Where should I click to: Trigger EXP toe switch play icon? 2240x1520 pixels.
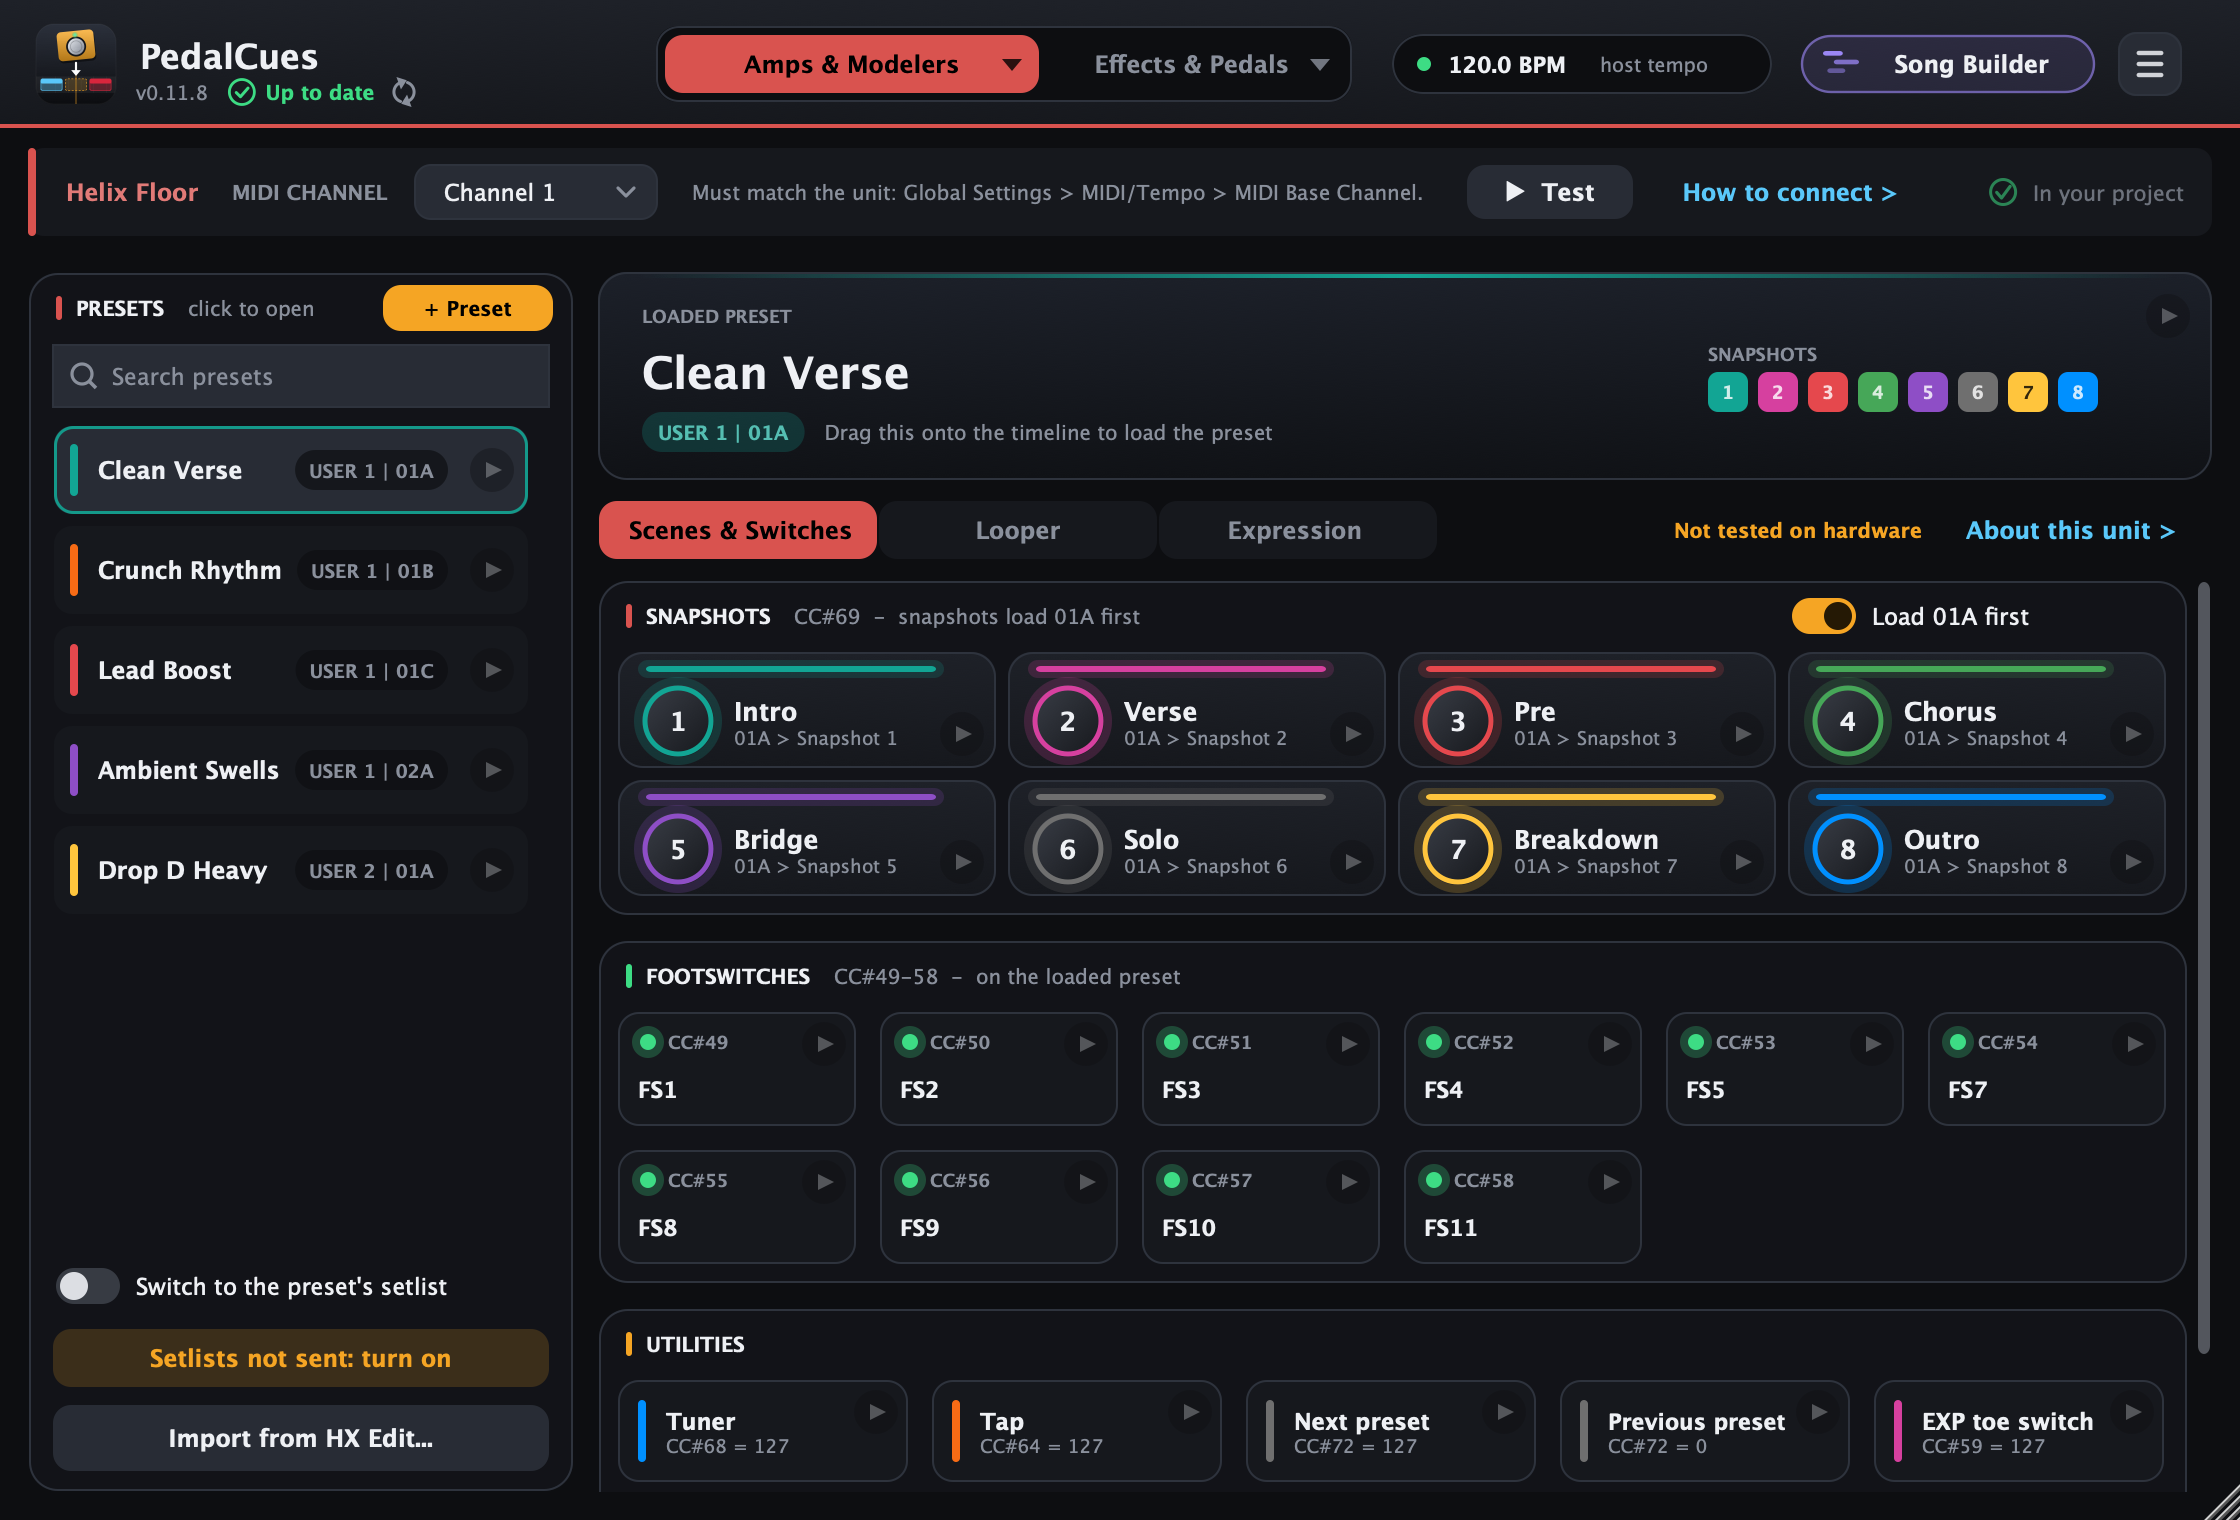(2133, 1412)
